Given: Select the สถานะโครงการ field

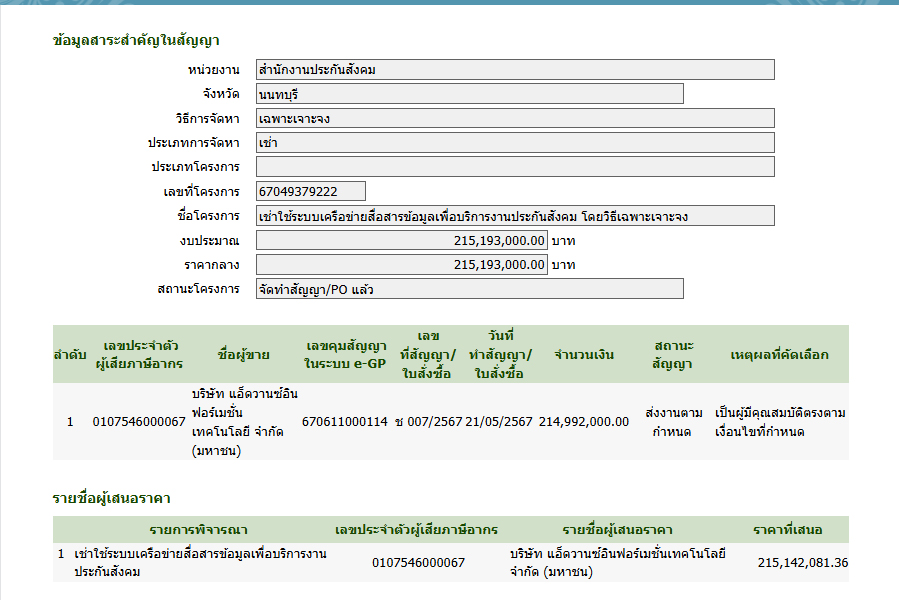Looking at the screenshot, I should [469, 289].
